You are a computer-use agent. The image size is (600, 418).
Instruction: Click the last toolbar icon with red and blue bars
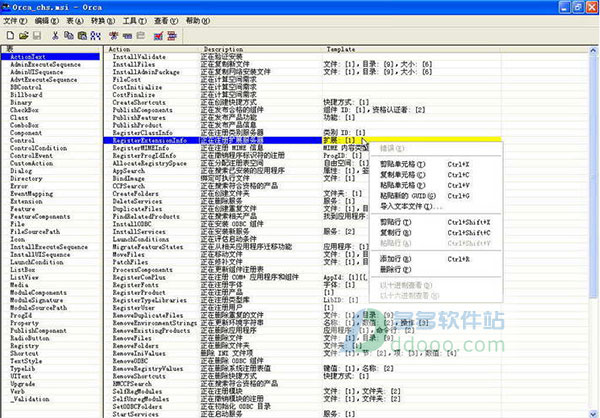click(x=172, y=36)
